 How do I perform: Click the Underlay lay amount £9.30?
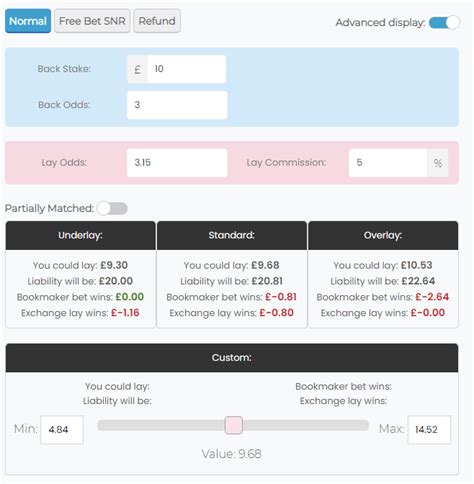pyautogui.click(x=114, y=265)
